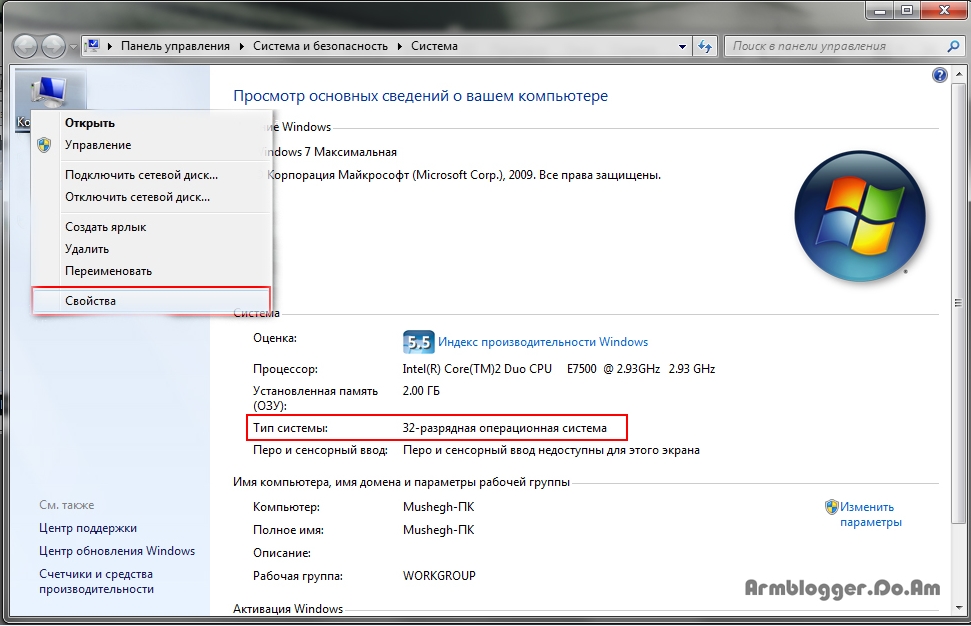
Task: Open Центр поддержки link
Action: (88, 528)
